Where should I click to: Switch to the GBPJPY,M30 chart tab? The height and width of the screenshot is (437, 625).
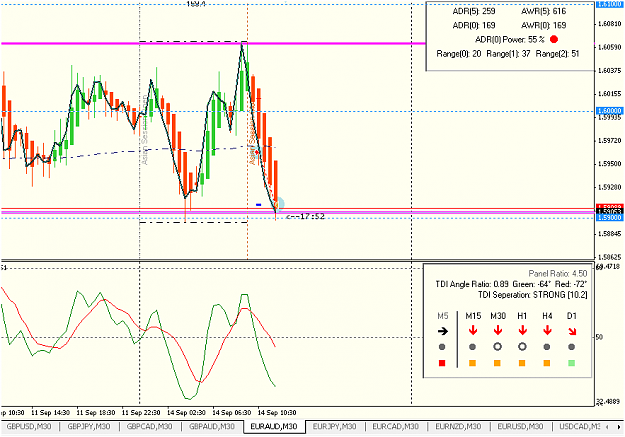[x=88, y=426]
